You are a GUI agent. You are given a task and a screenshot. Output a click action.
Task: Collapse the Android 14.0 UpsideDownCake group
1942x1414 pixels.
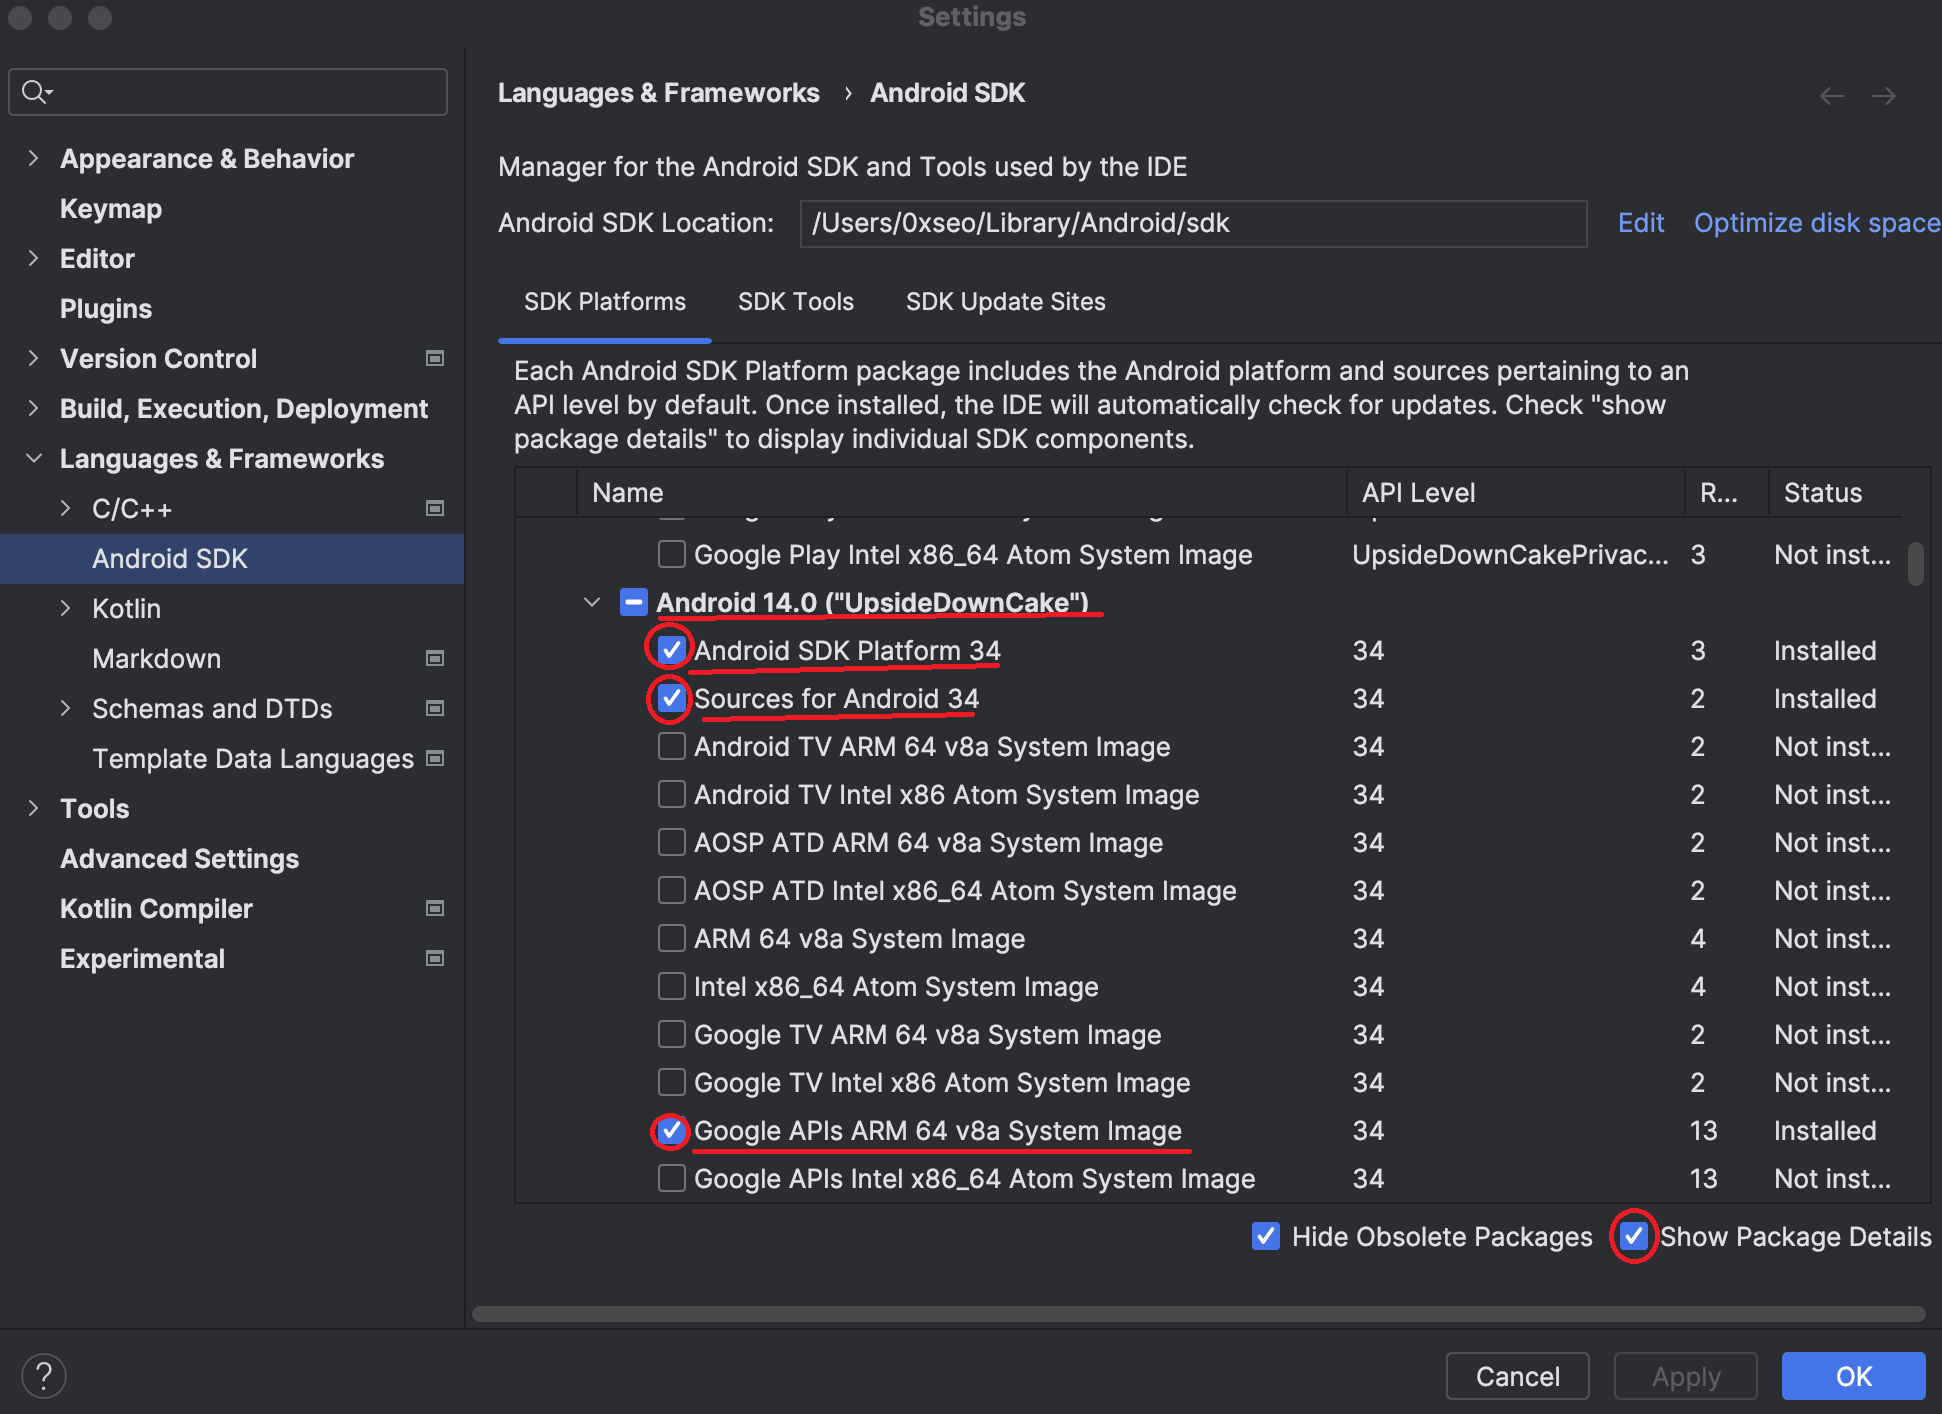pos(592,602)
